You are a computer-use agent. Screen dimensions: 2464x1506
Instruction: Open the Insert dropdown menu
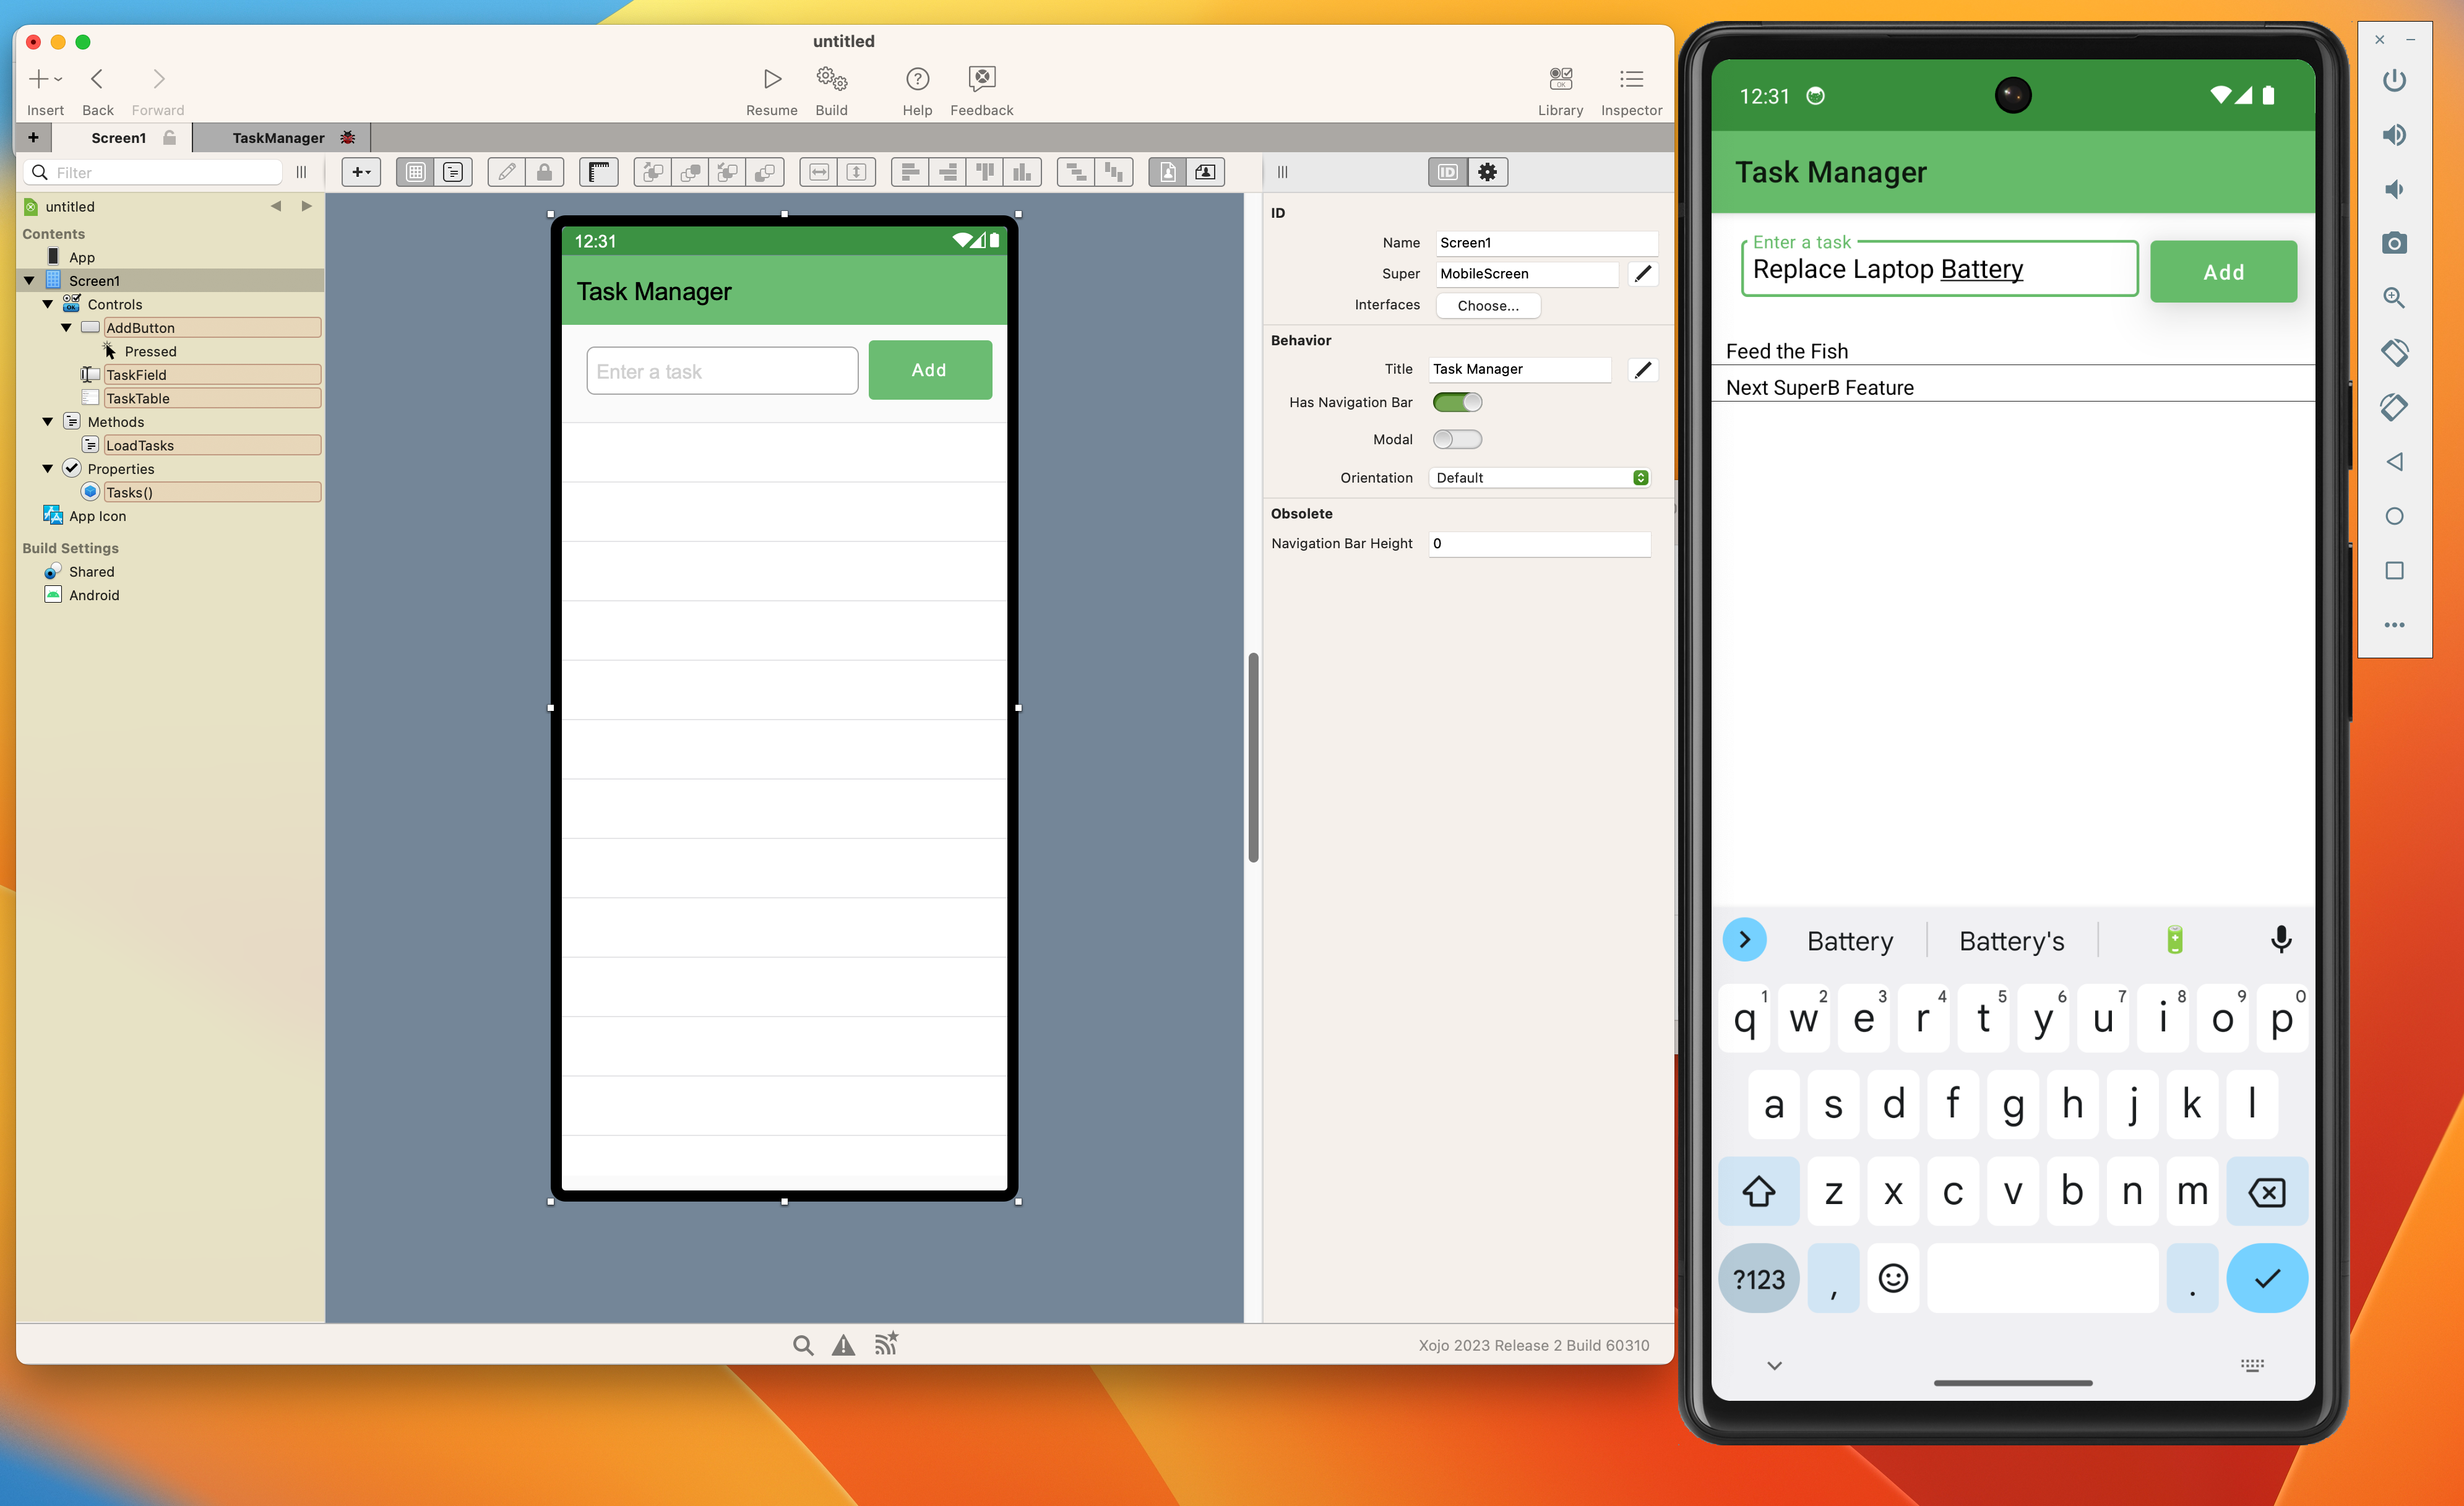coord(45,78)
